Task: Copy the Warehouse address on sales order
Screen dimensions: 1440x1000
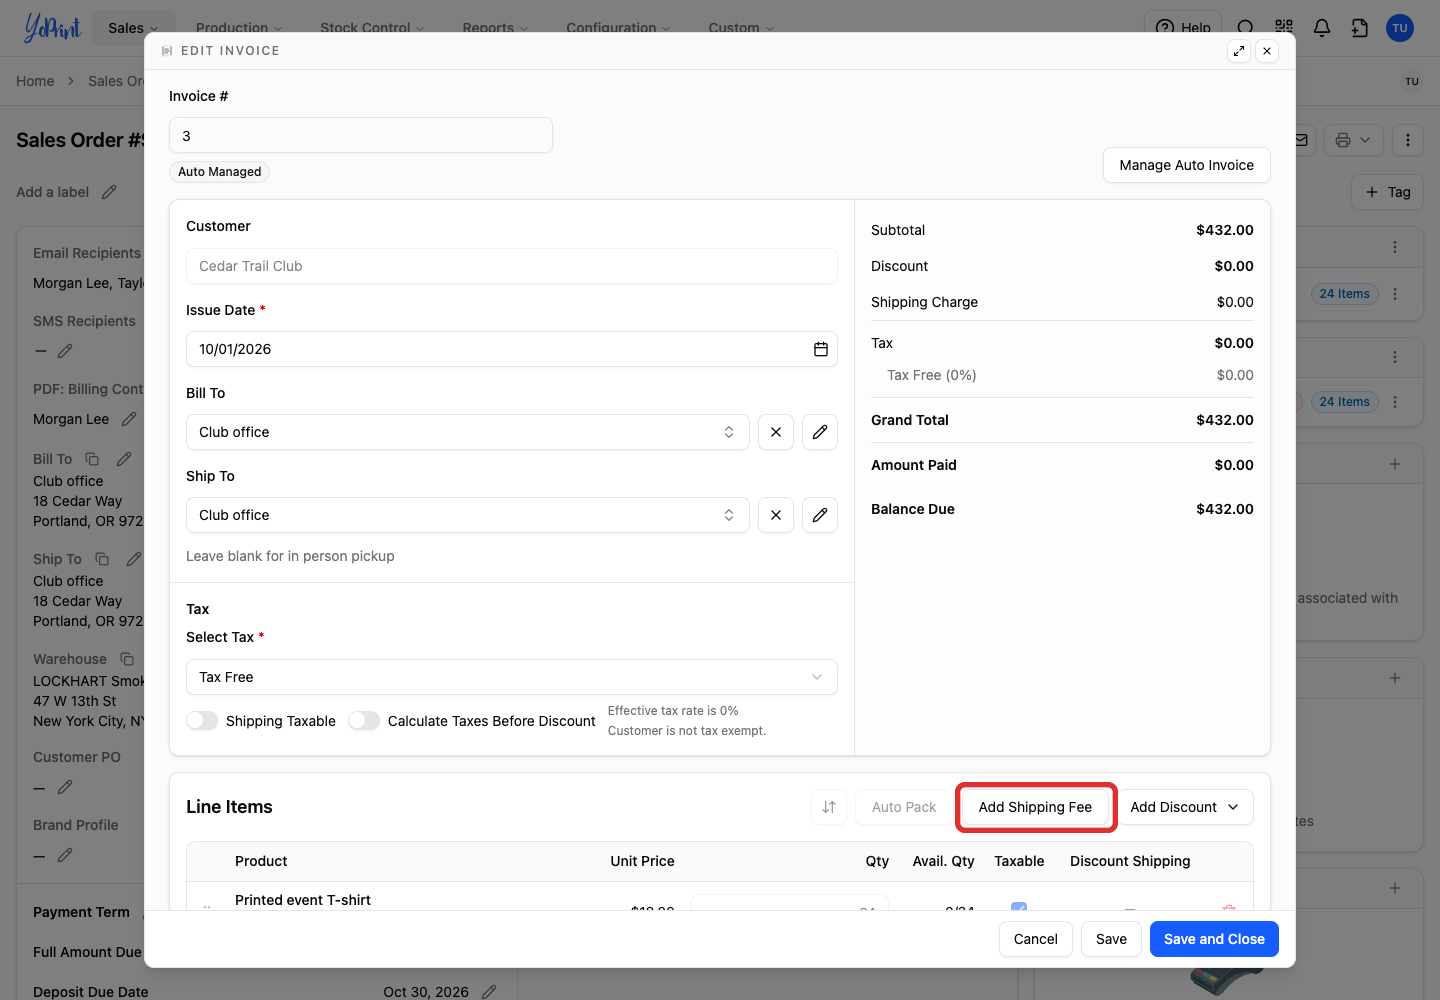Action: click(x=127, y=659)
